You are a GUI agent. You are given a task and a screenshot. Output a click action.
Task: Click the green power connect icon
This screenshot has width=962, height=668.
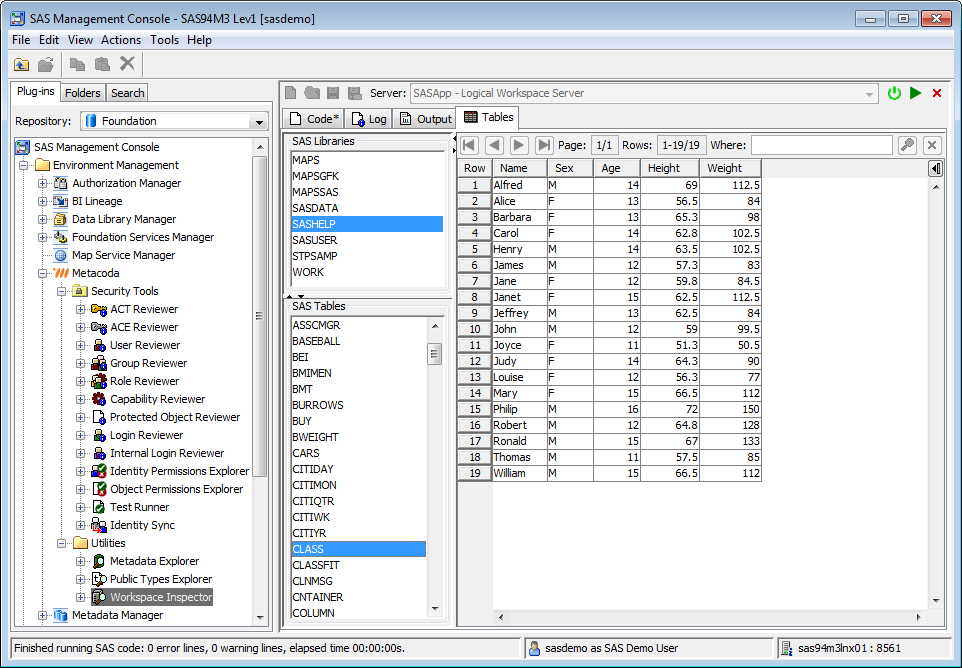click(x=895, y=93)
